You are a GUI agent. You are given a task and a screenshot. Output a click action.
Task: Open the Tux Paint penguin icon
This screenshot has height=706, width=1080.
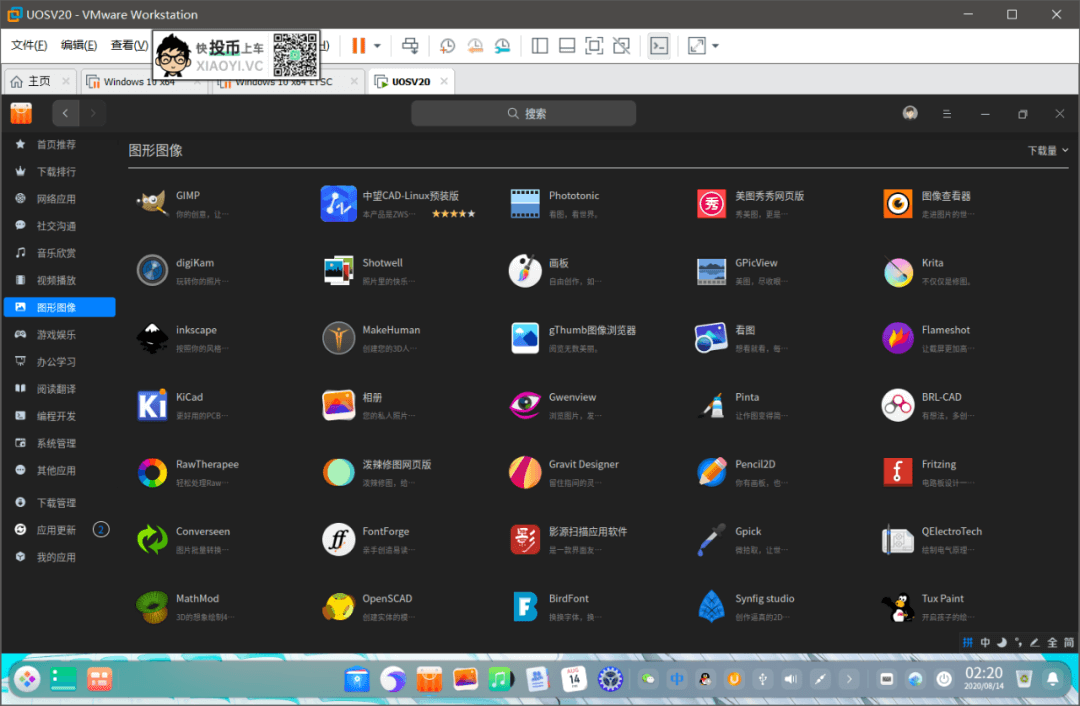[898, 606]
